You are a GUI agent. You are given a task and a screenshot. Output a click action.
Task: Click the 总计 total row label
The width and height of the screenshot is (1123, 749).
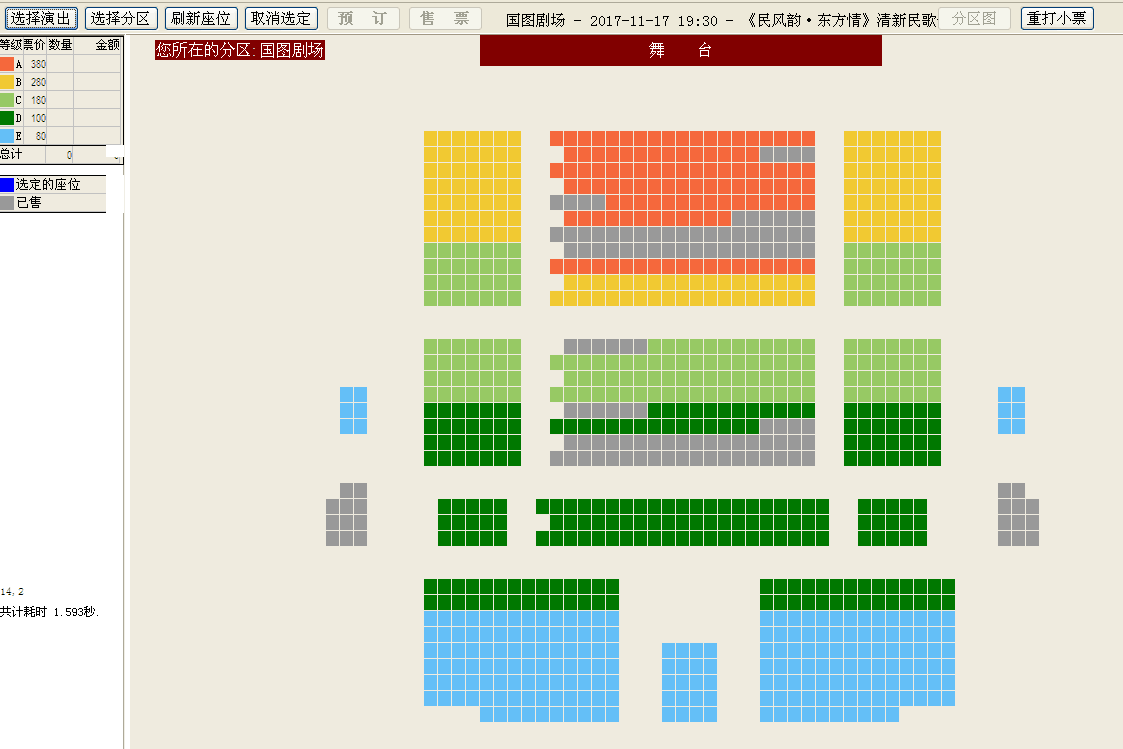pos(11,154)
